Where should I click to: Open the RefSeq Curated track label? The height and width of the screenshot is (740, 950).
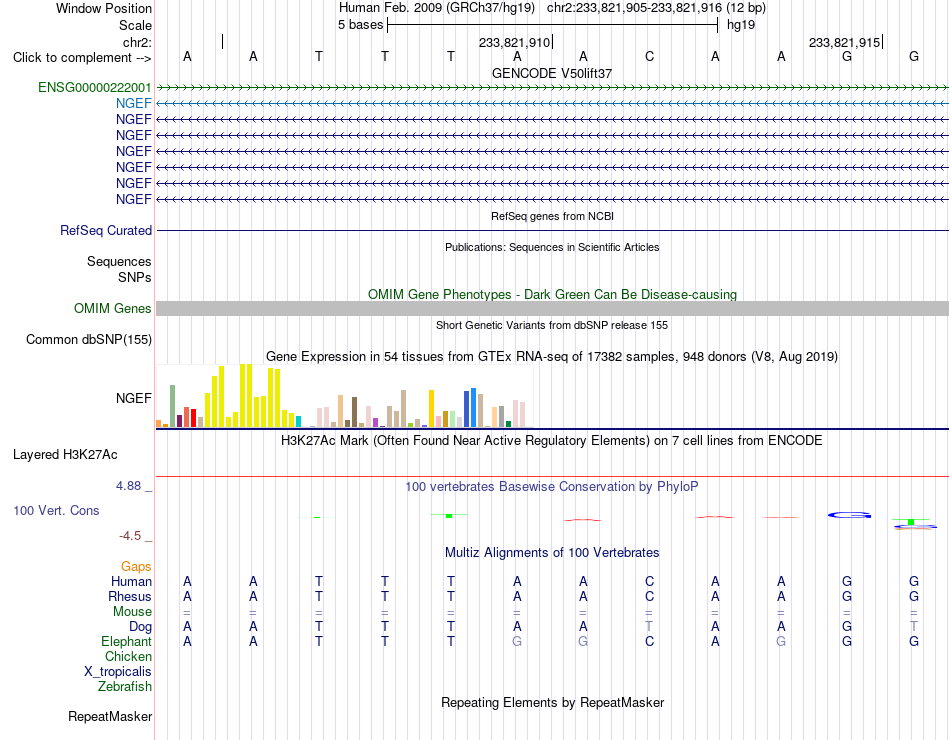(x=106, y=230)
